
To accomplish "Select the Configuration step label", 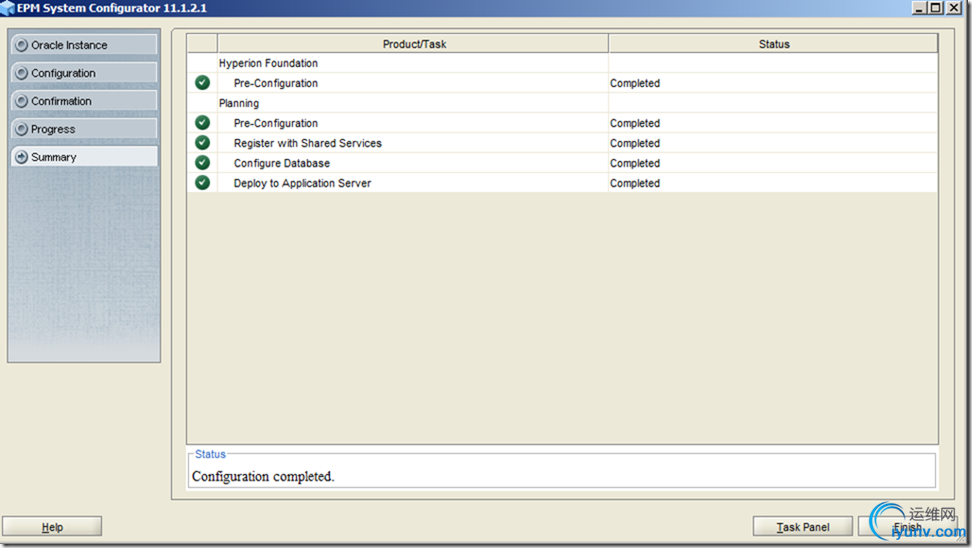I will tap(63, 73).
